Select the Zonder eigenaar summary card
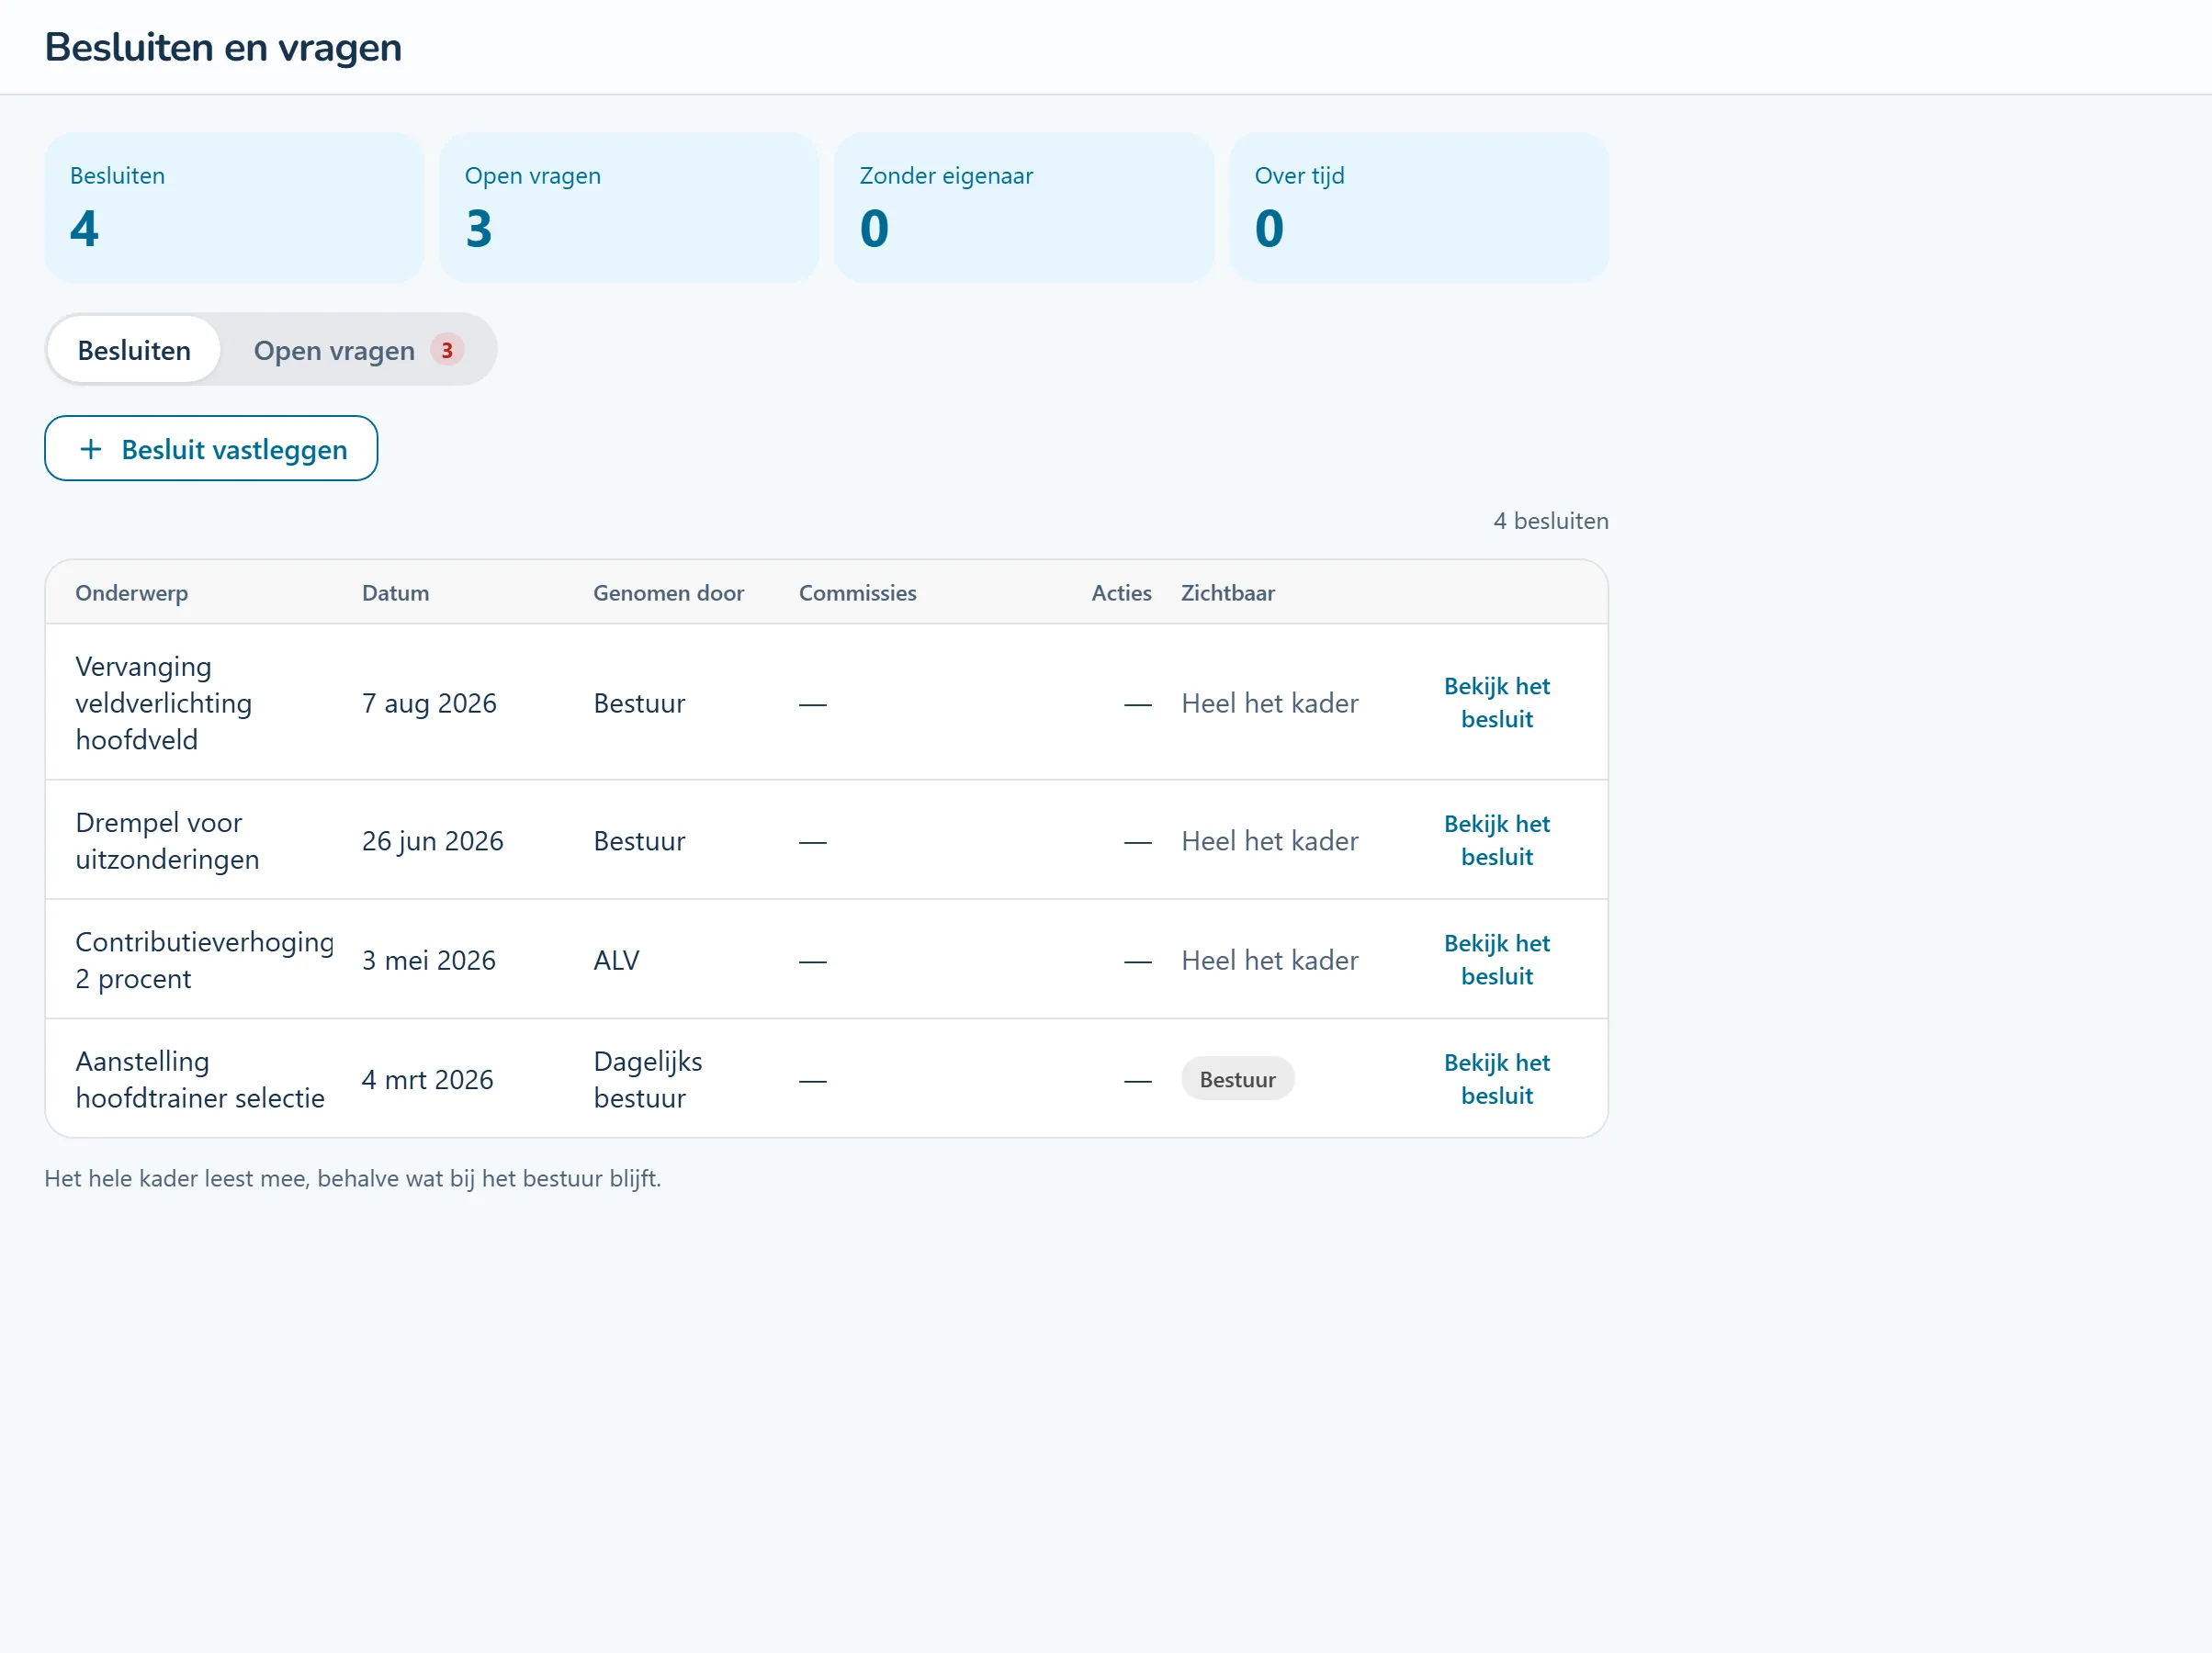Image resolution: width=2212 pixels, height=1653 pixels. point(1024,208)
